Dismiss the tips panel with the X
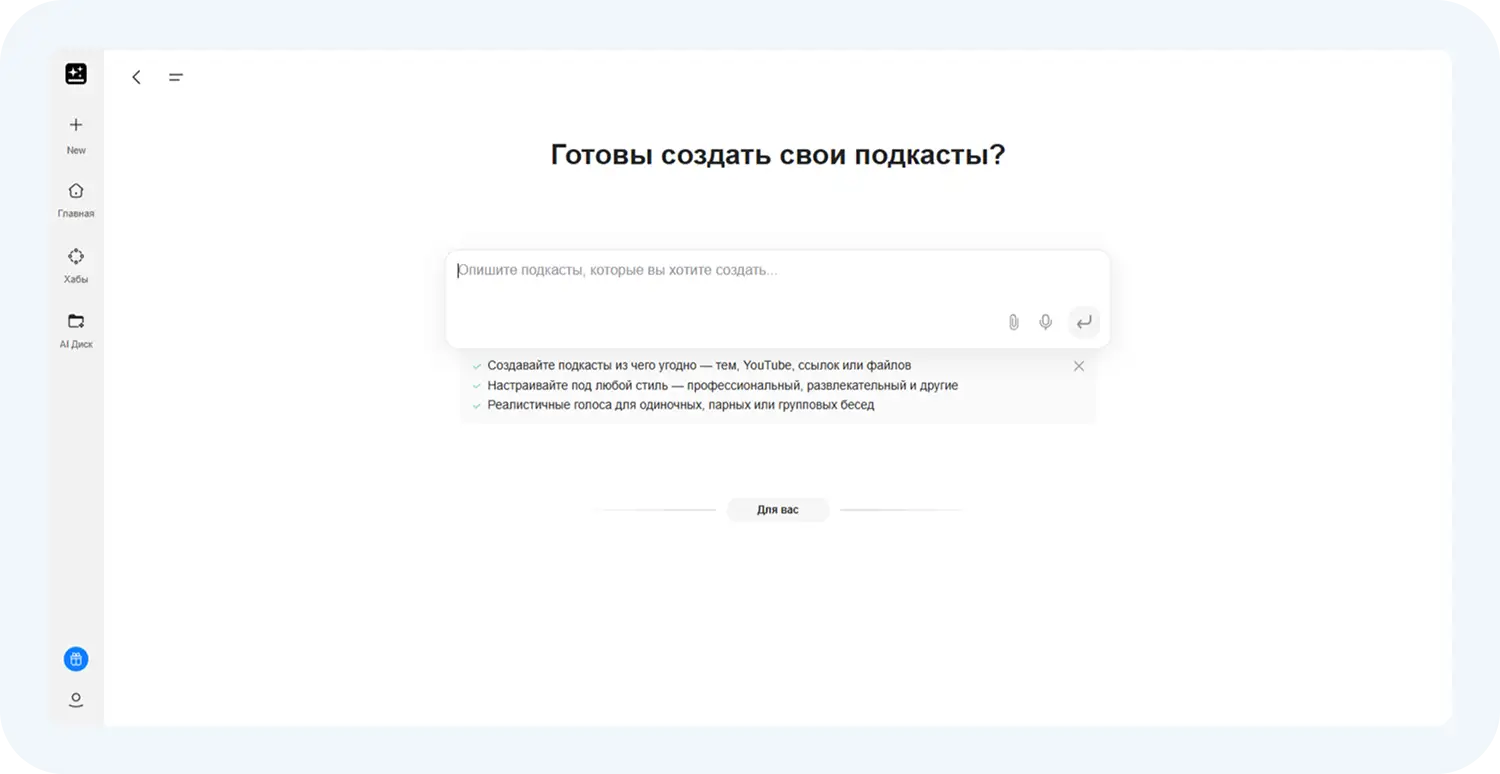1500x774 pixels. pyautogui.click(x=1079, y=366)
